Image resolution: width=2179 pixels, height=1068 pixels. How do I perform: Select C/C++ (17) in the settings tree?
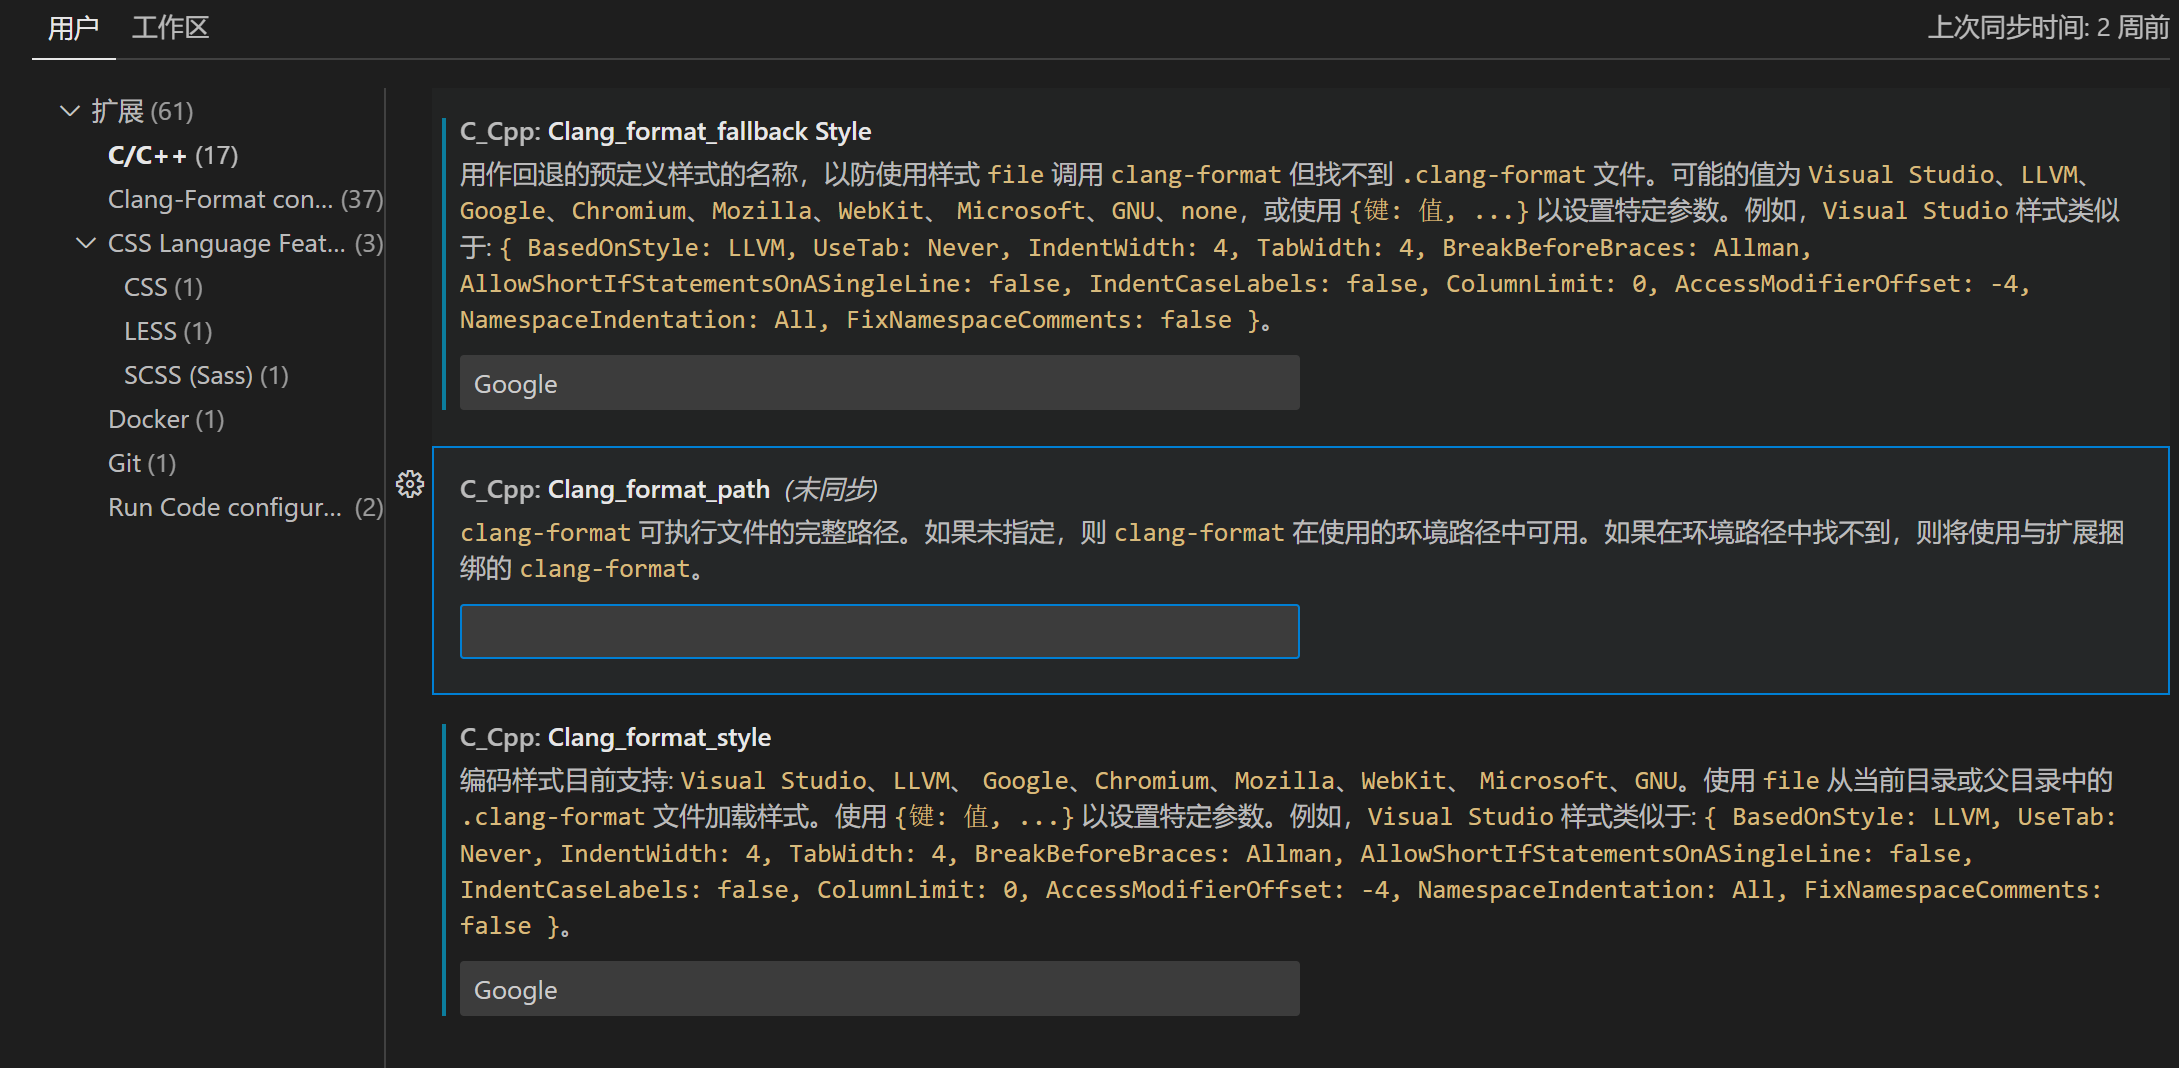pyautogui.click(x=173, y=155)
